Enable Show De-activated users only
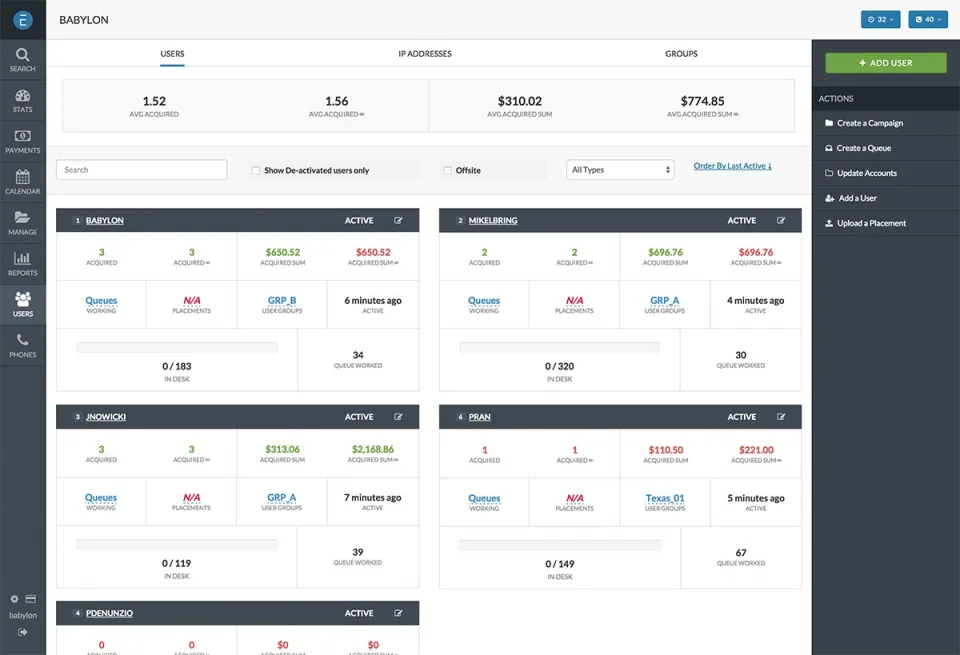The height and width of the screenshot is (655, 960). pos(256,170)
